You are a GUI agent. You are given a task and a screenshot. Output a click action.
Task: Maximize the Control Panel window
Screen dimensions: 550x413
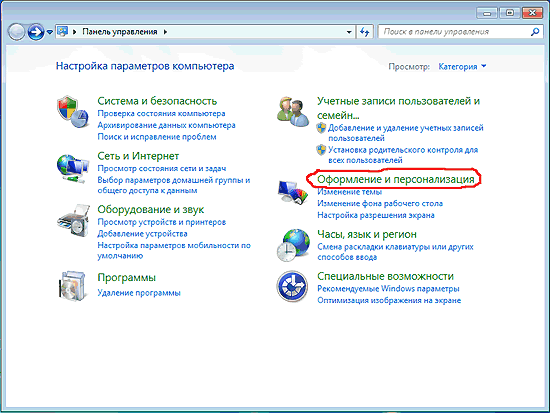click(510, 13)
